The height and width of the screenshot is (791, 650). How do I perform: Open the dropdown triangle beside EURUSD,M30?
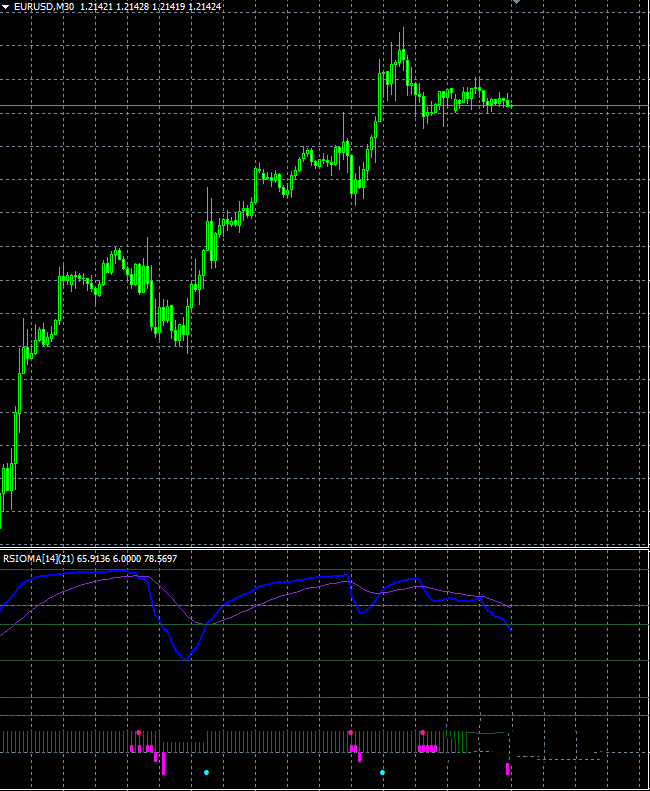(6, 7)
